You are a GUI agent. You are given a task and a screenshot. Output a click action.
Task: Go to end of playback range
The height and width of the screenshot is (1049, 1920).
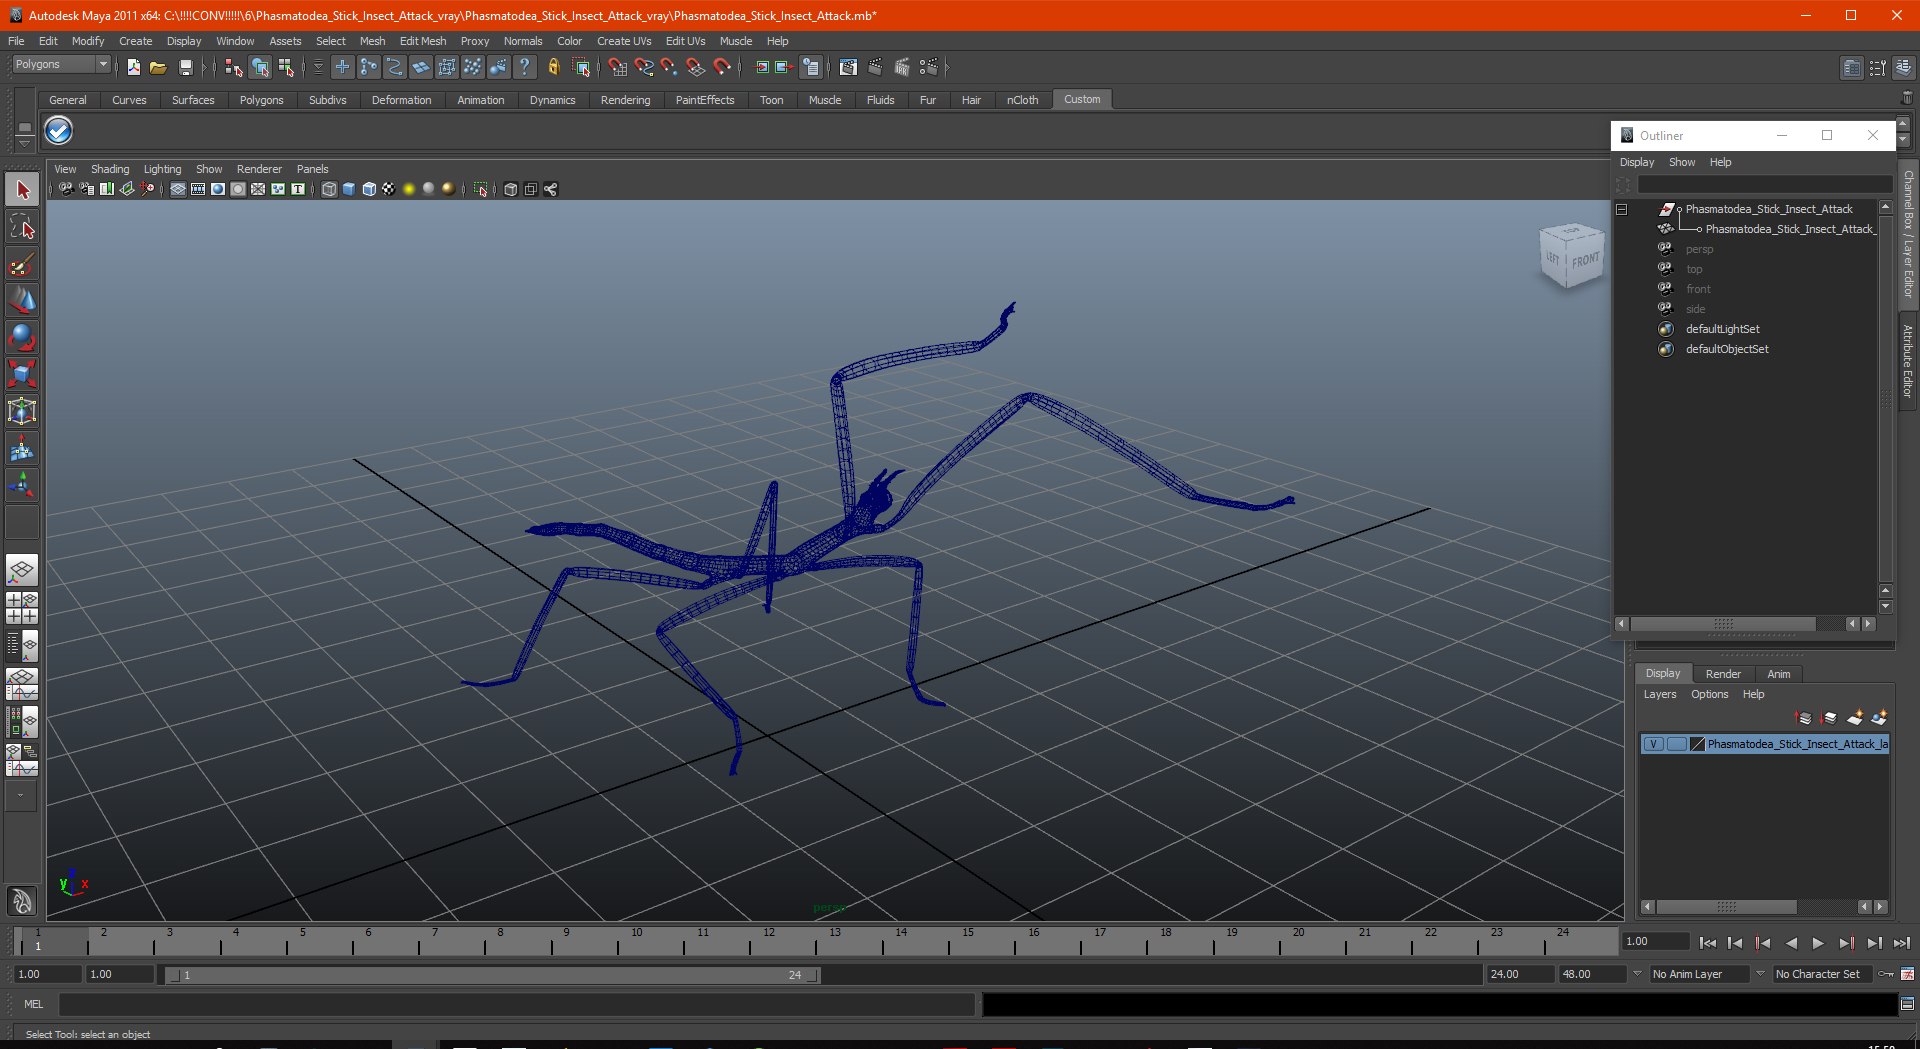point(1901,943)
